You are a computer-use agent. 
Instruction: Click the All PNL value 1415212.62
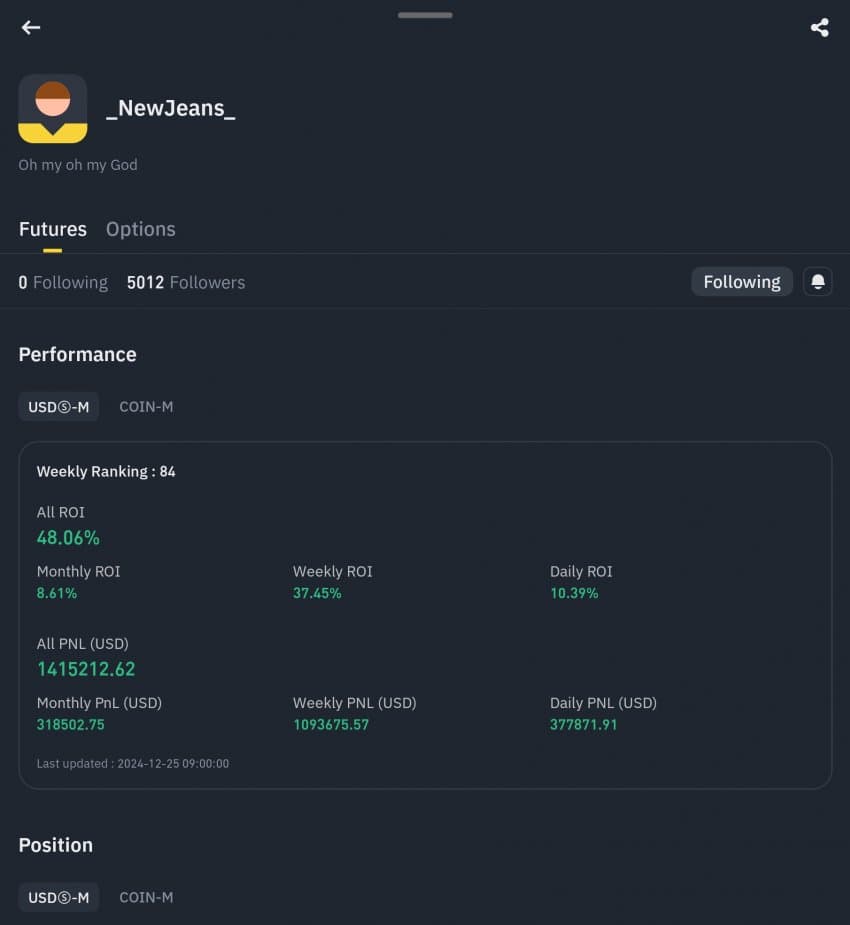click(x=86, y=669)
